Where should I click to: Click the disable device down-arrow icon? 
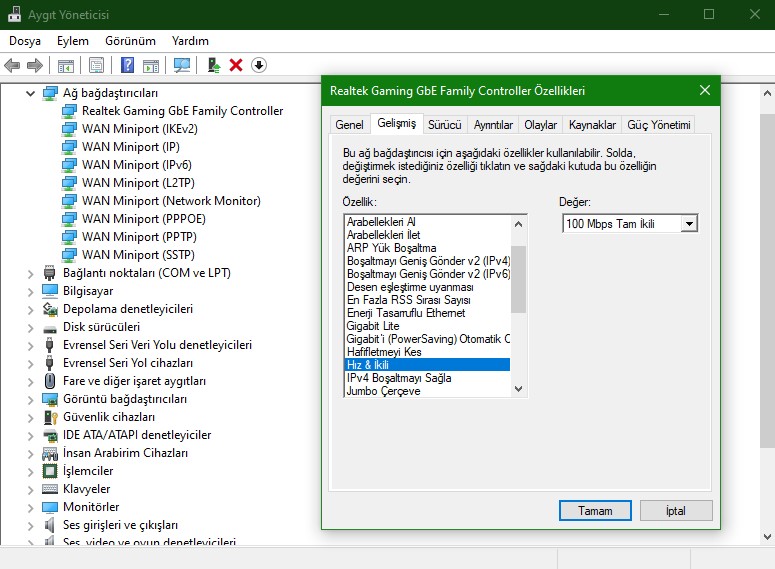[x=259, y=65]
